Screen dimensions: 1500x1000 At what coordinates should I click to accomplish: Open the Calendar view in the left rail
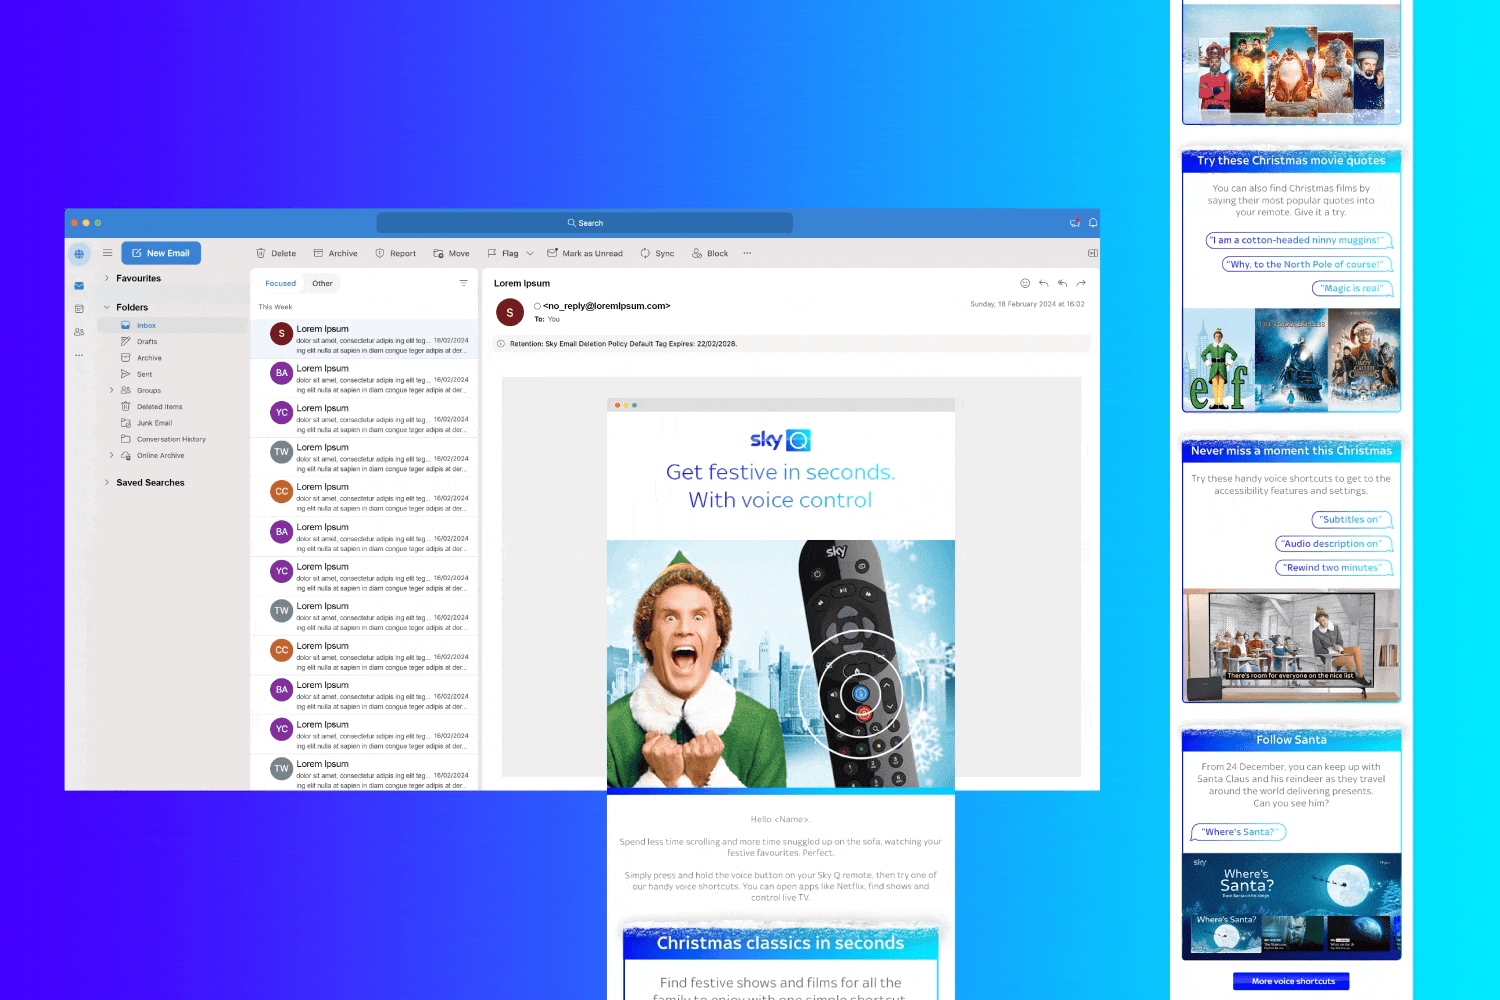click(79, 309)
